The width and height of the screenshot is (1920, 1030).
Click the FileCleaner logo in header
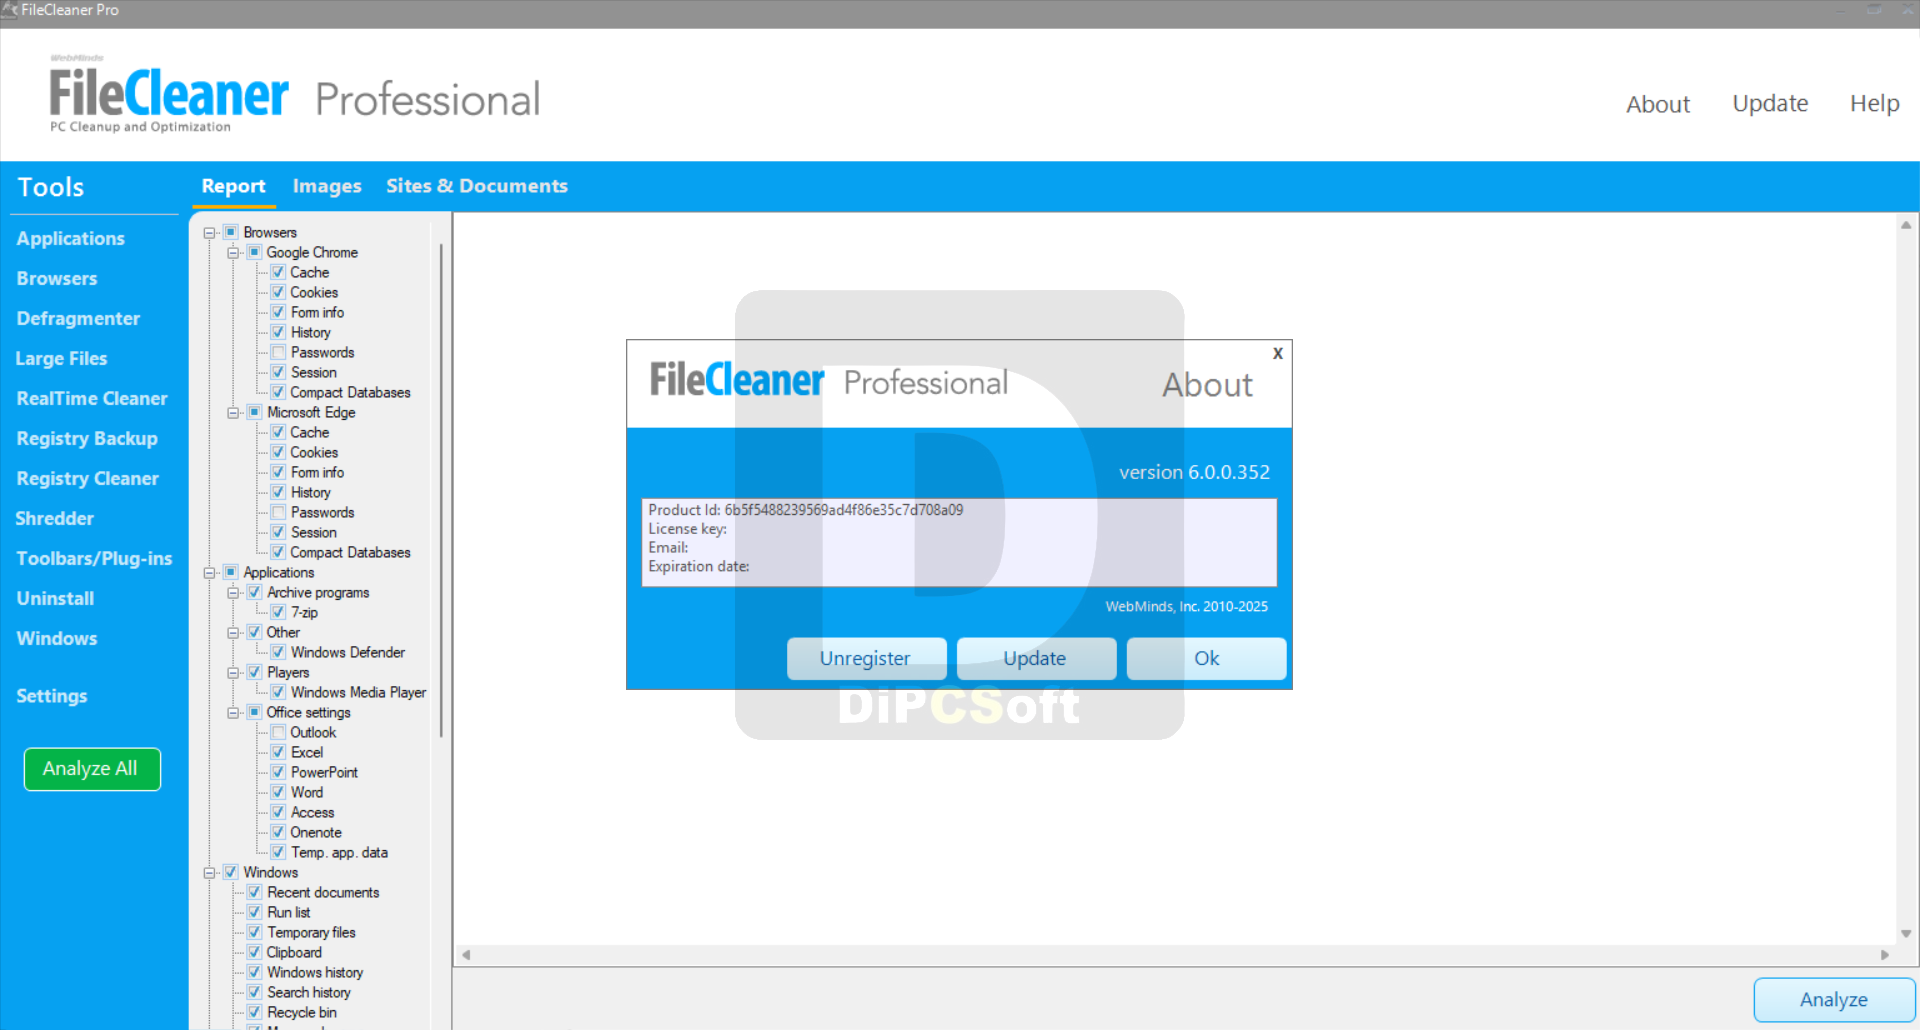point(169,95)
